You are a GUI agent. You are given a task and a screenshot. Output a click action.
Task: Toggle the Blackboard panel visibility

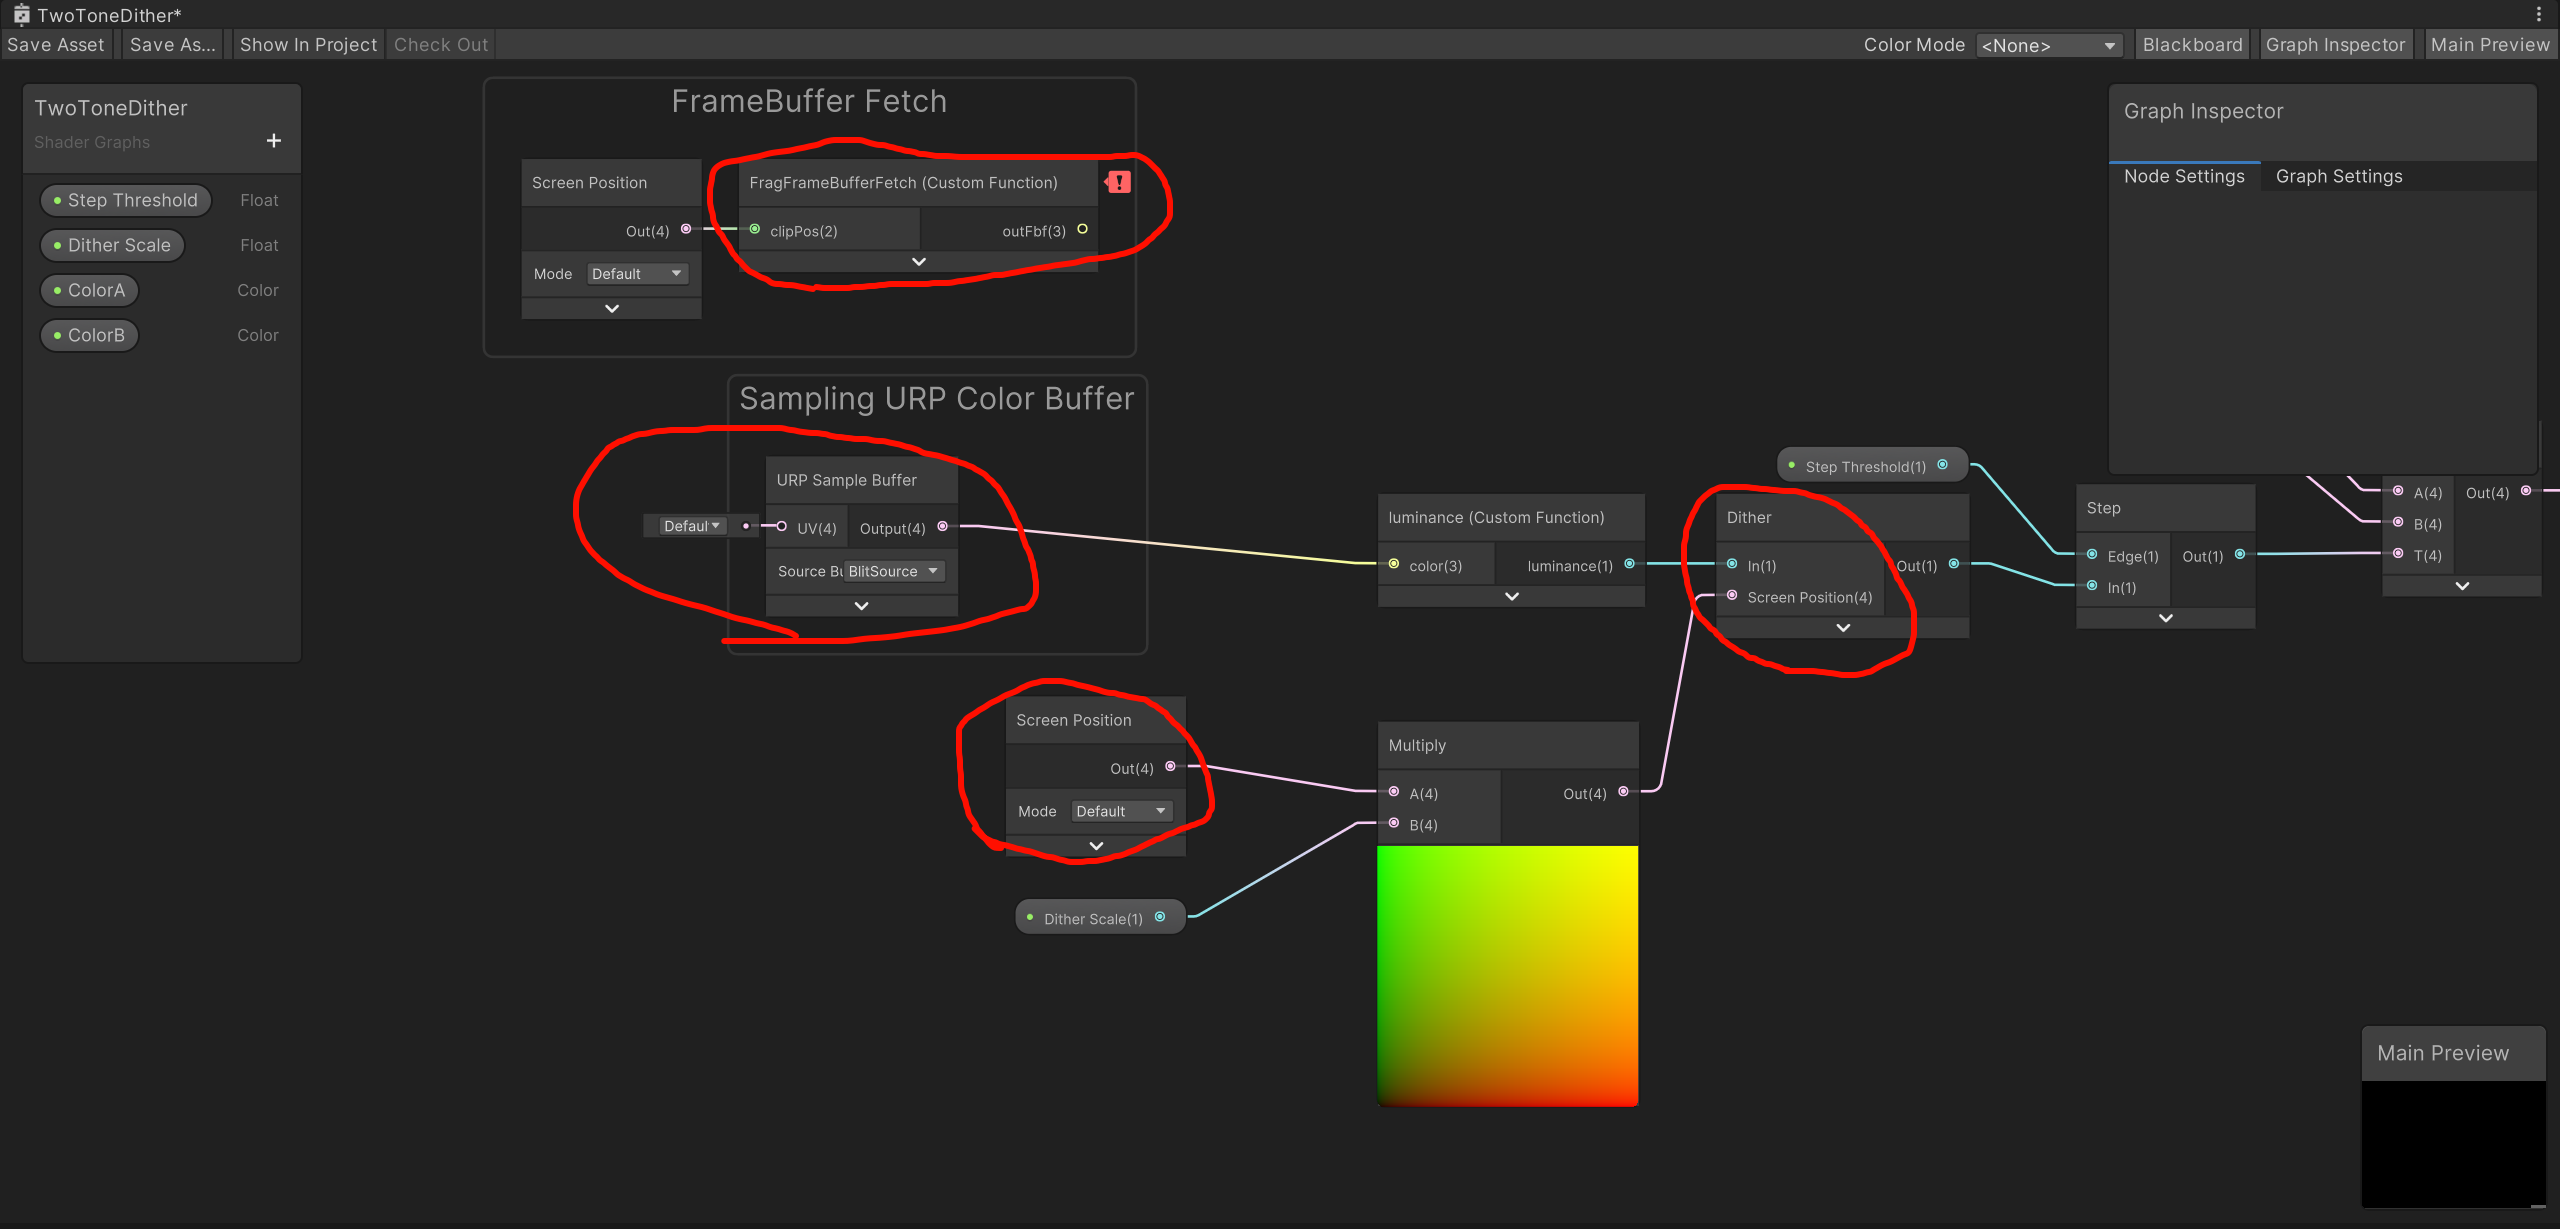[x=2192, y=45]
